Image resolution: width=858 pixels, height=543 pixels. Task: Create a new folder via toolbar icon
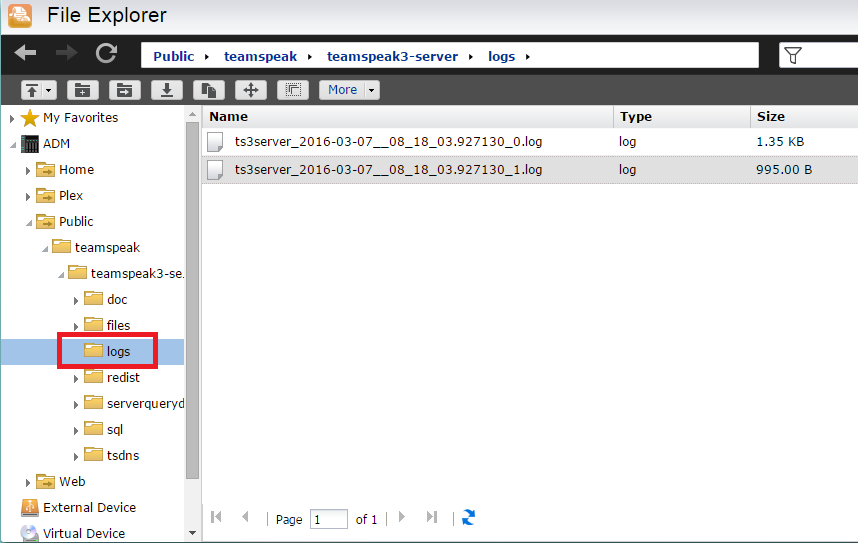83,90
